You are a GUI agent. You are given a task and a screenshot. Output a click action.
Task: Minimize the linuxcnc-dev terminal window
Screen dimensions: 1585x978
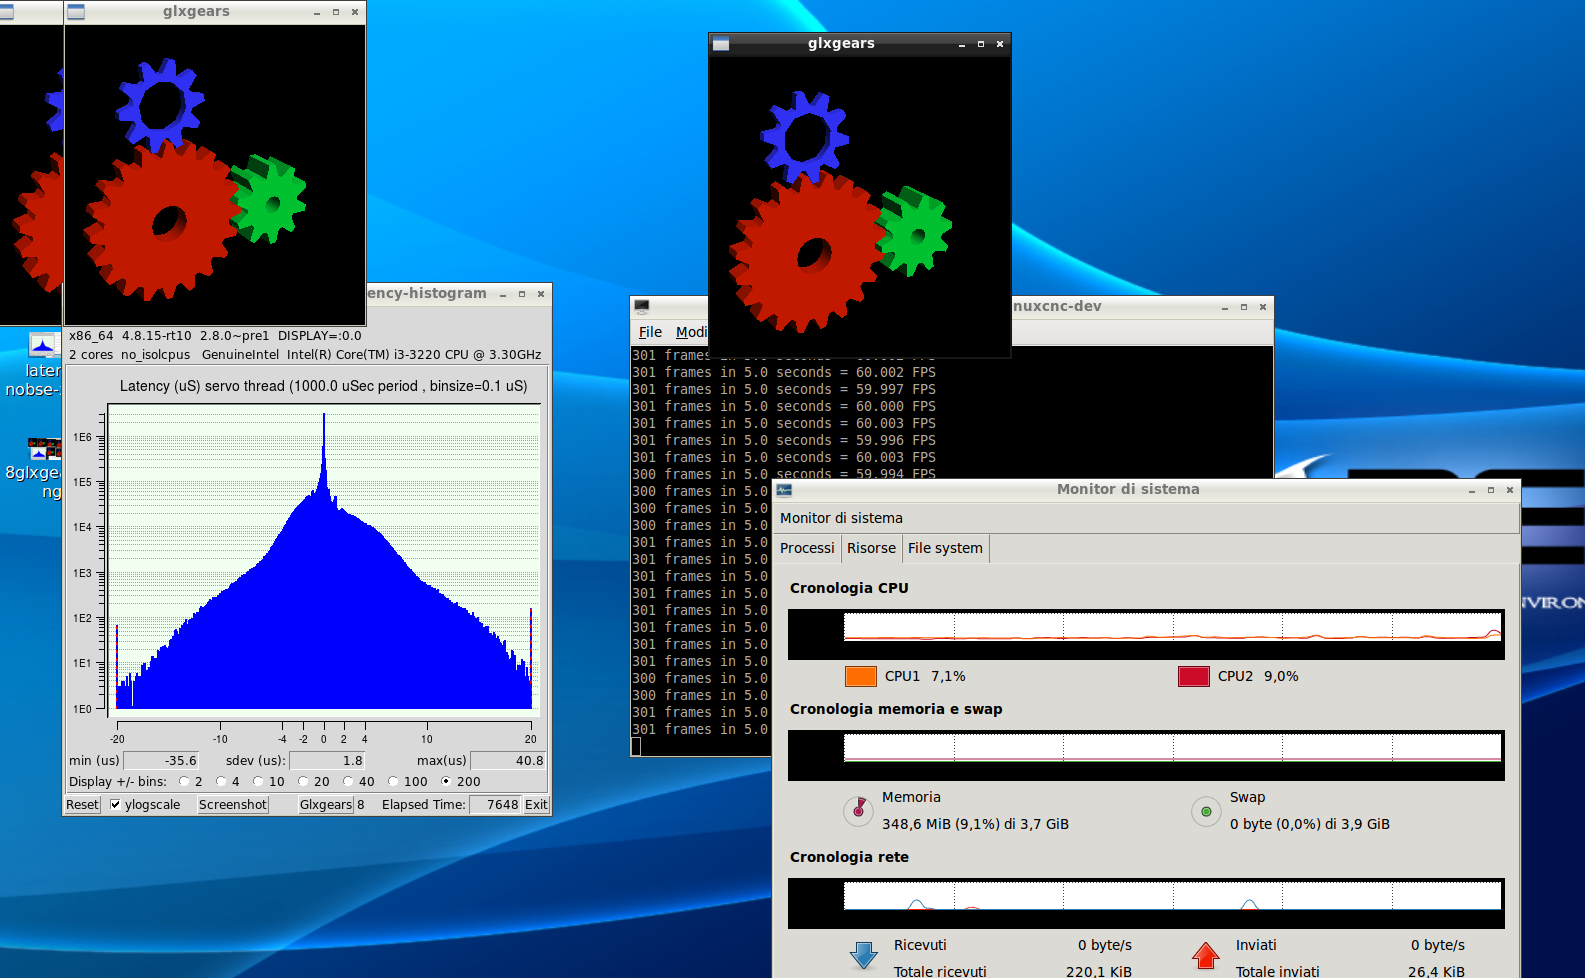coord(1225,307)
